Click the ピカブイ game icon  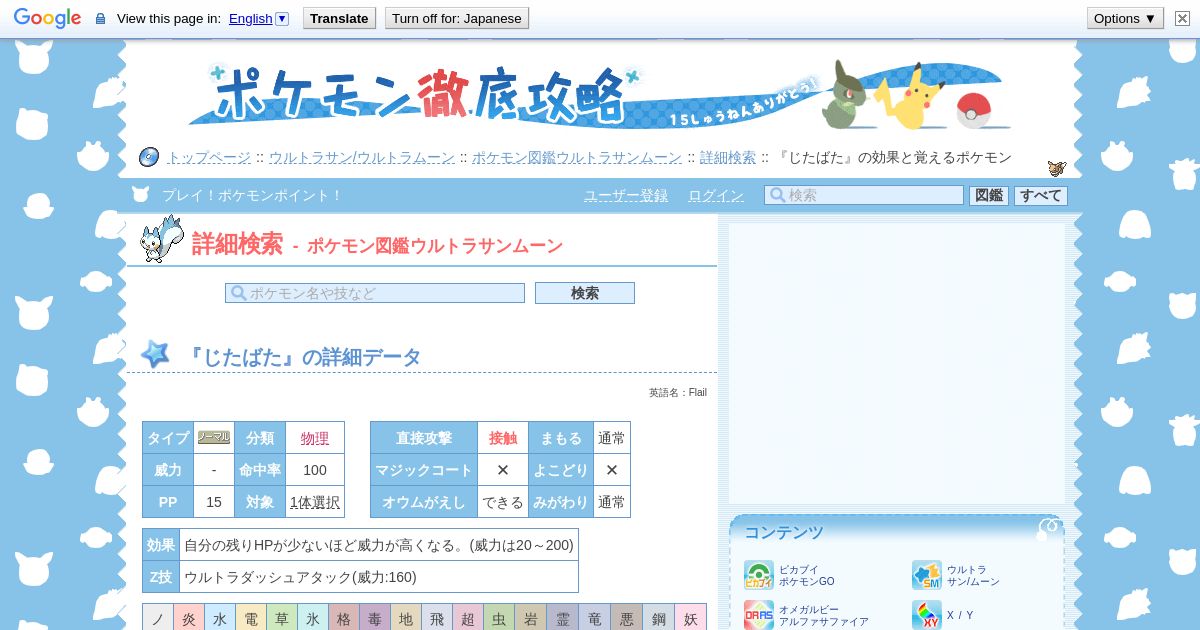coord(759,575)
